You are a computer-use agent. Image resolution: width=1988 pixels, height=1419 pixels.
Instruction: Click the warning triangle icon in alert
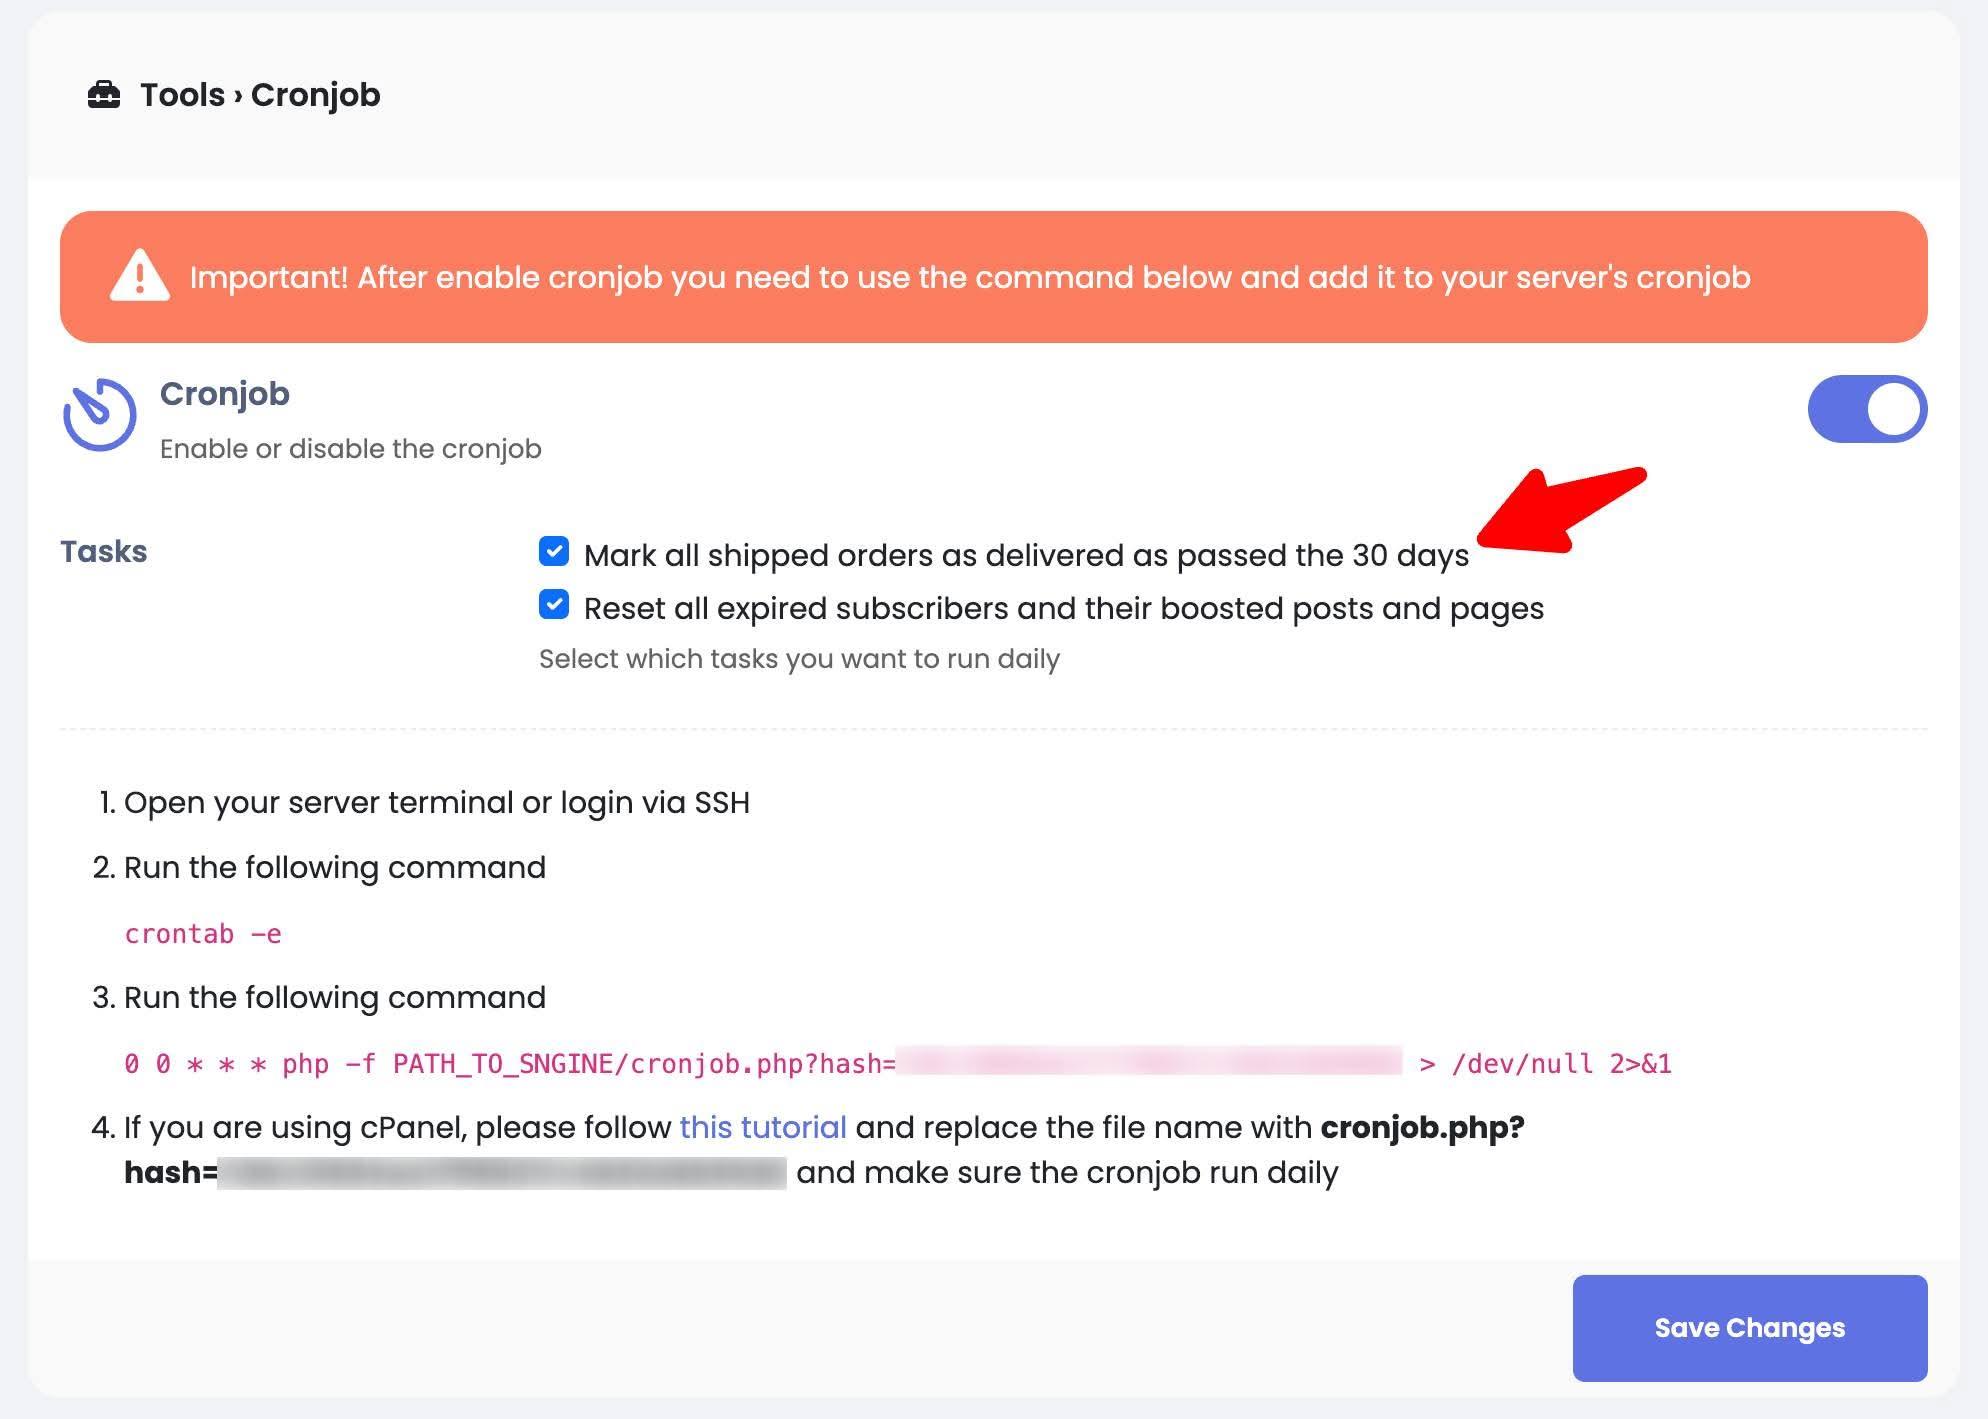click(139, 276)
